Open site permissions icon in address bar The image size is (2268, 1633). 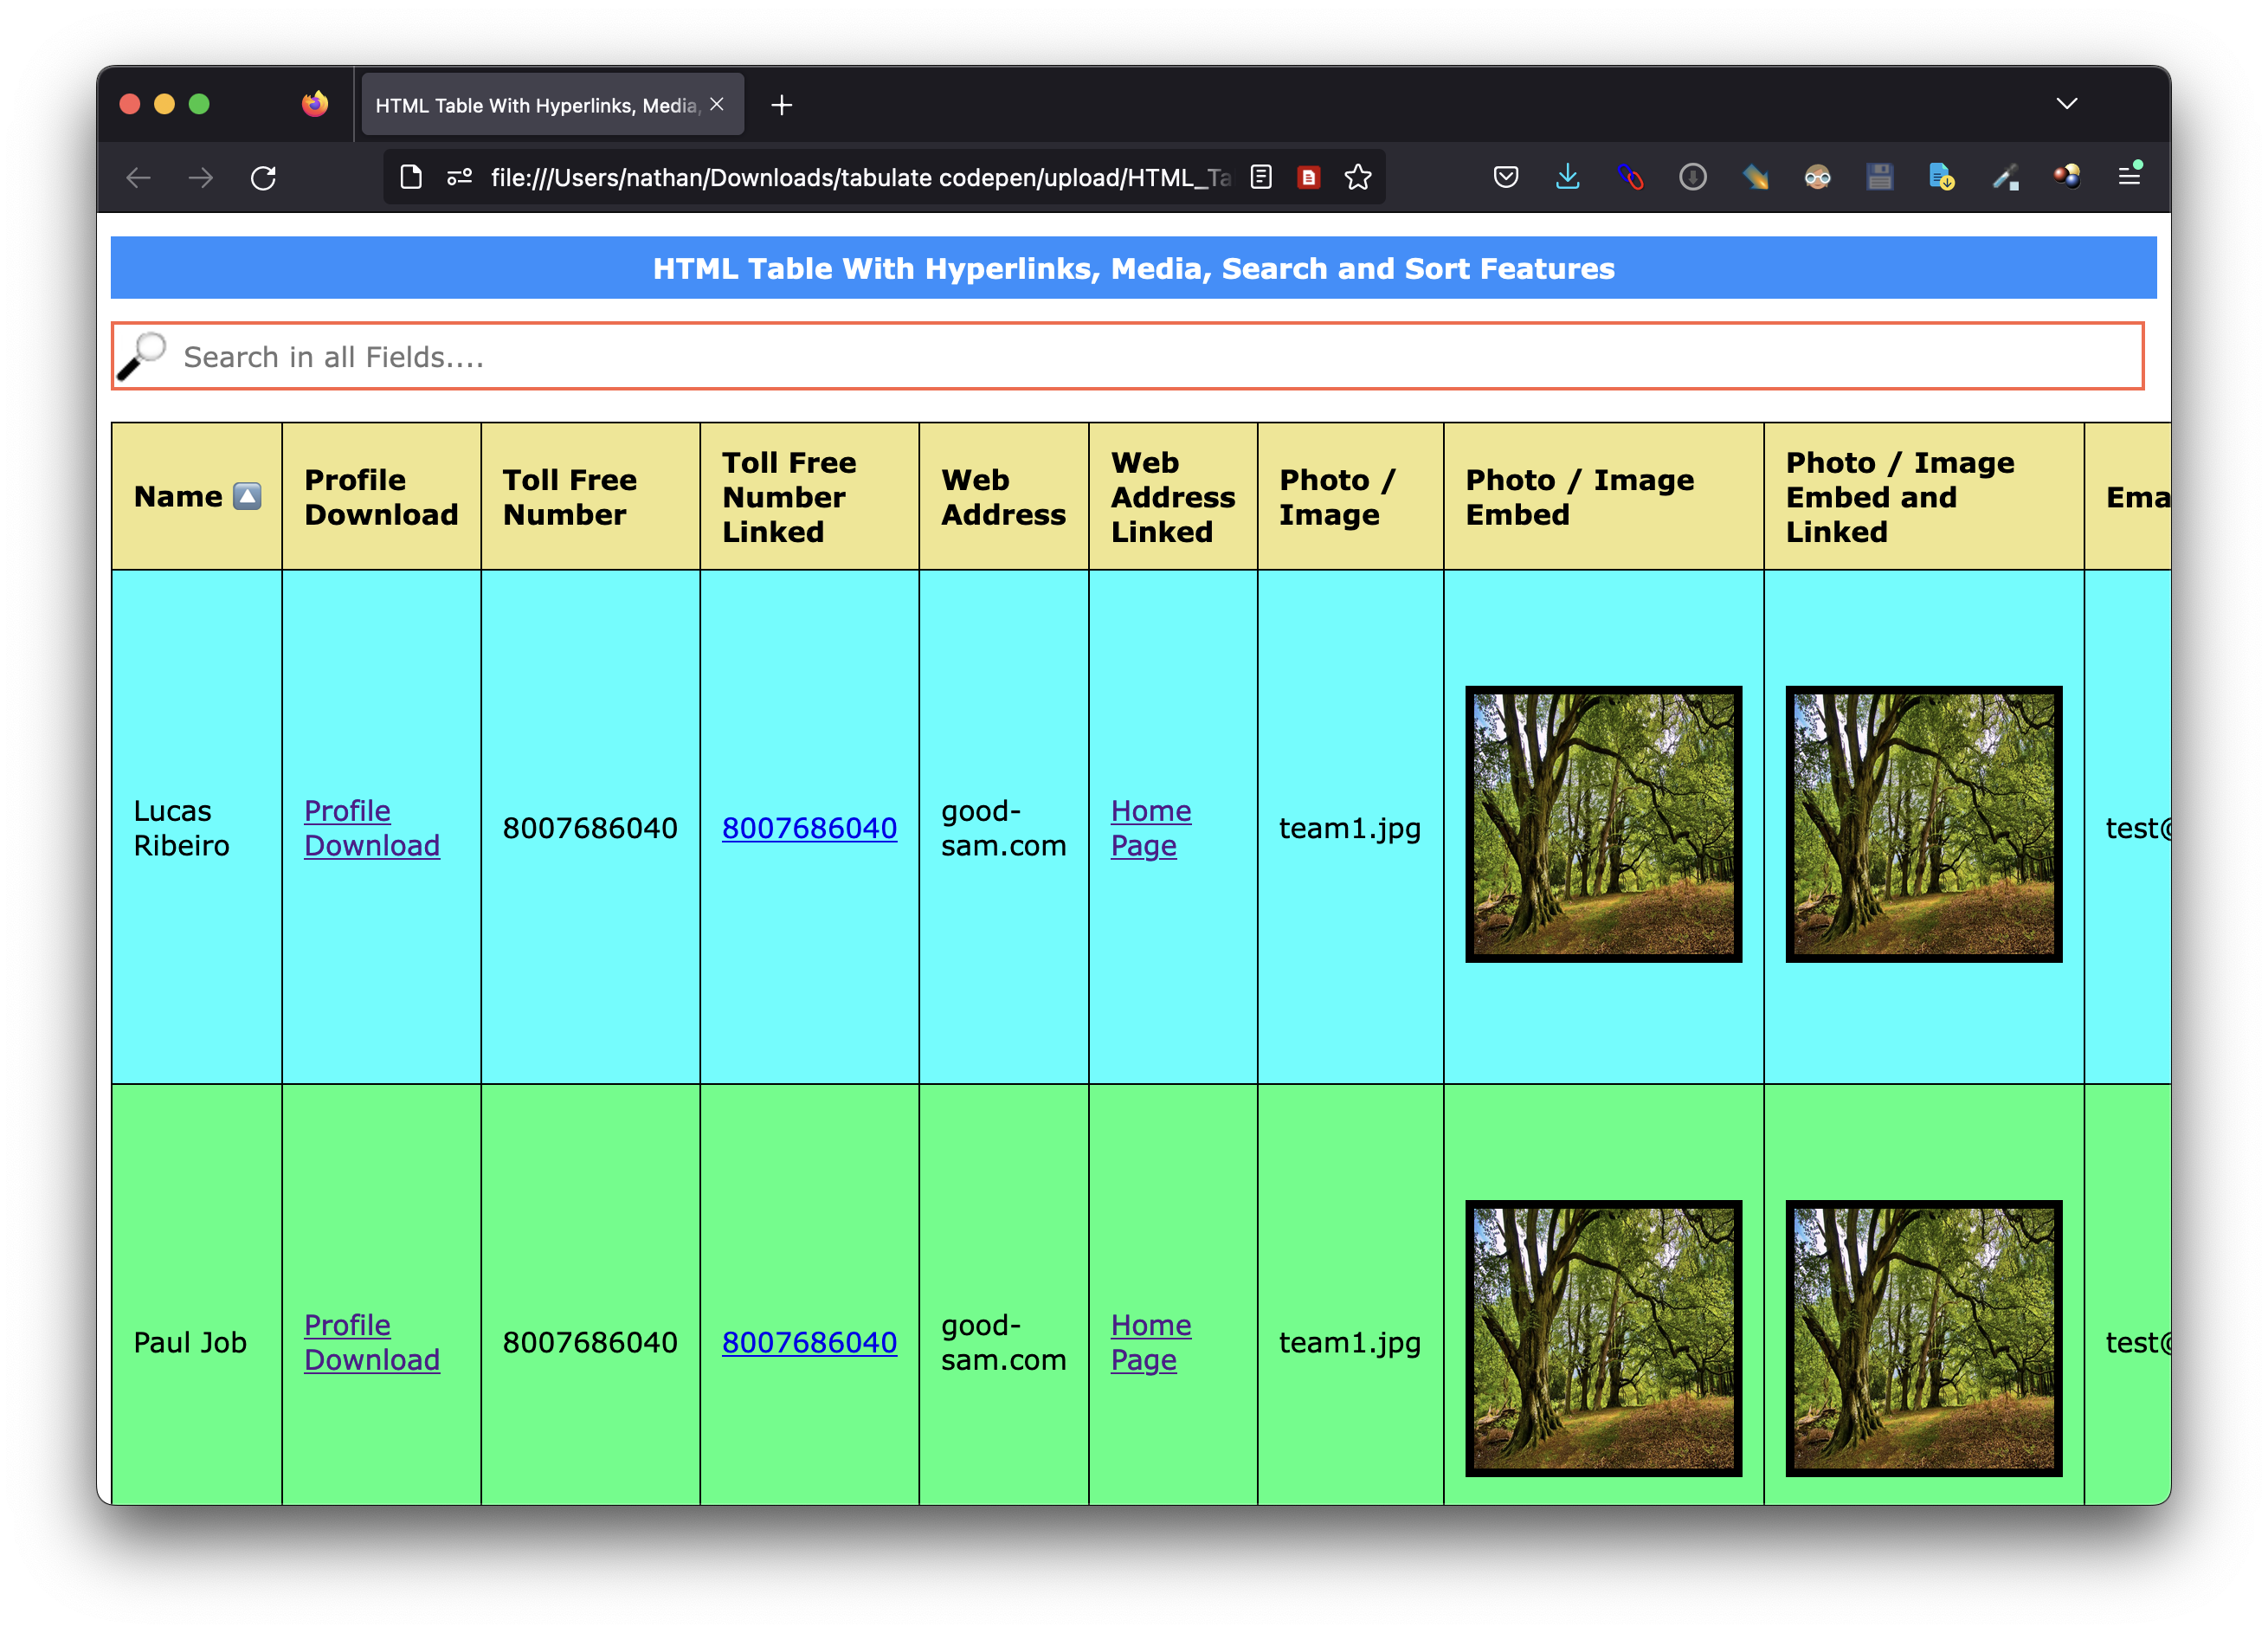pos(459,177)
